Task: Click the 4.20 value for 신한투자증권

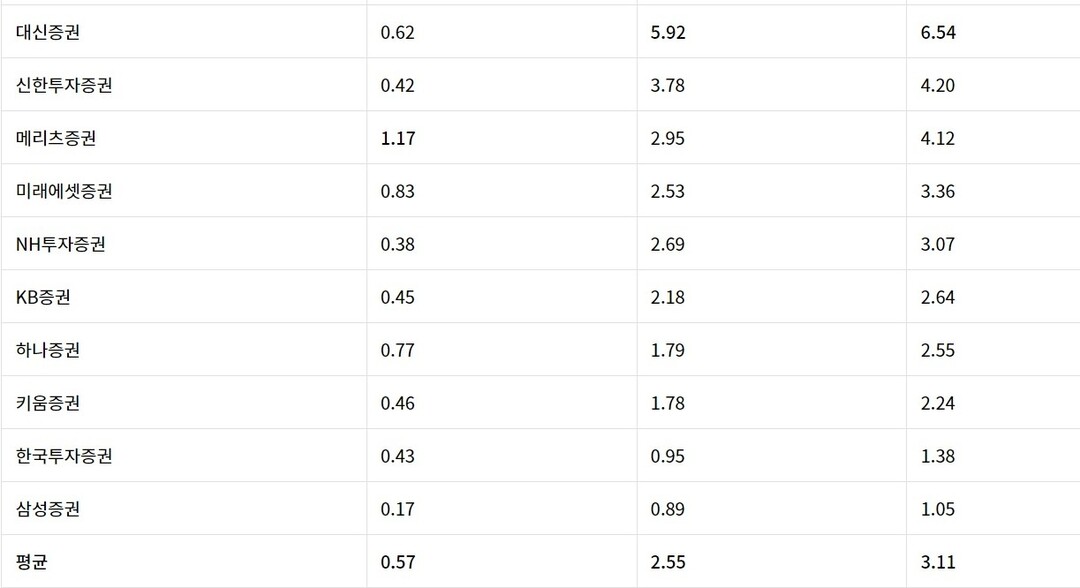Action: (938, 85)
